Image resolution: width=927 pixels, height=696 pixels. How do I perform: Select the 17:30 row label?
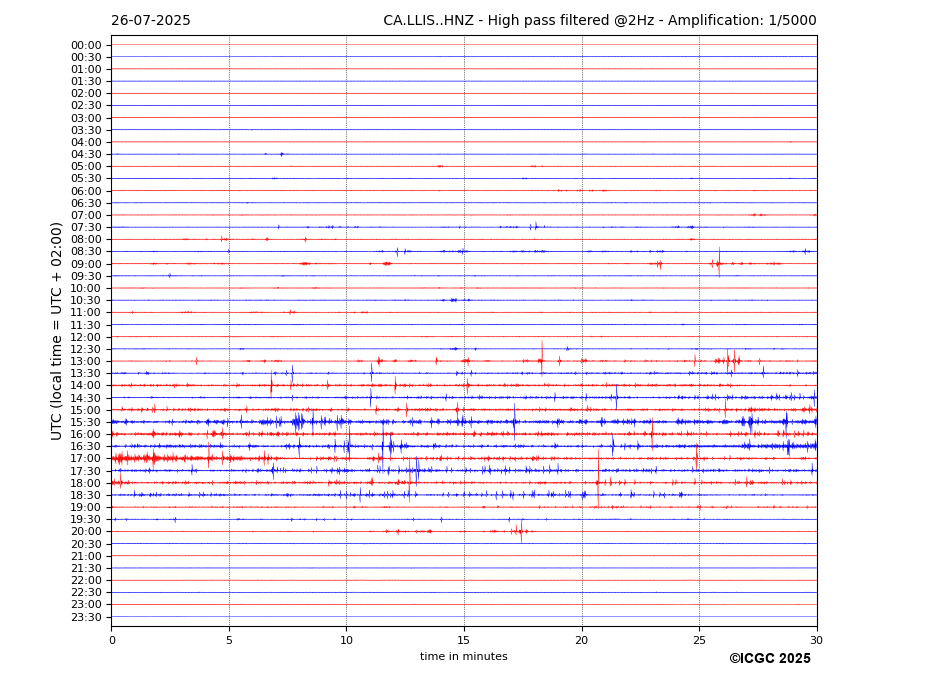86,471
